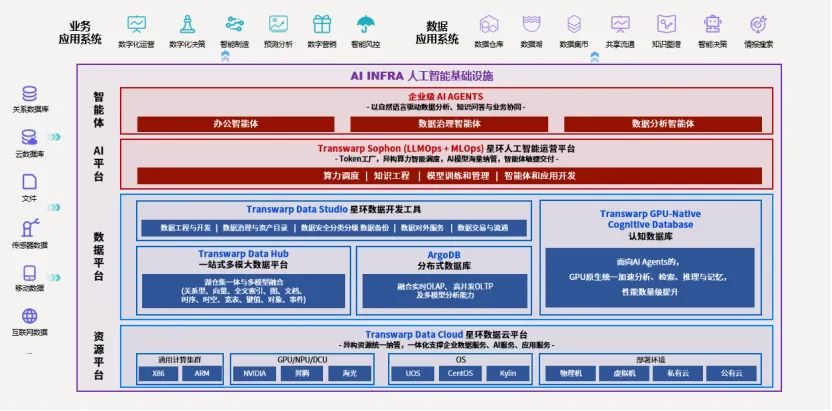Click the upward chevron below 智能制造
The image size is (832, 411).
pos(225,57)
